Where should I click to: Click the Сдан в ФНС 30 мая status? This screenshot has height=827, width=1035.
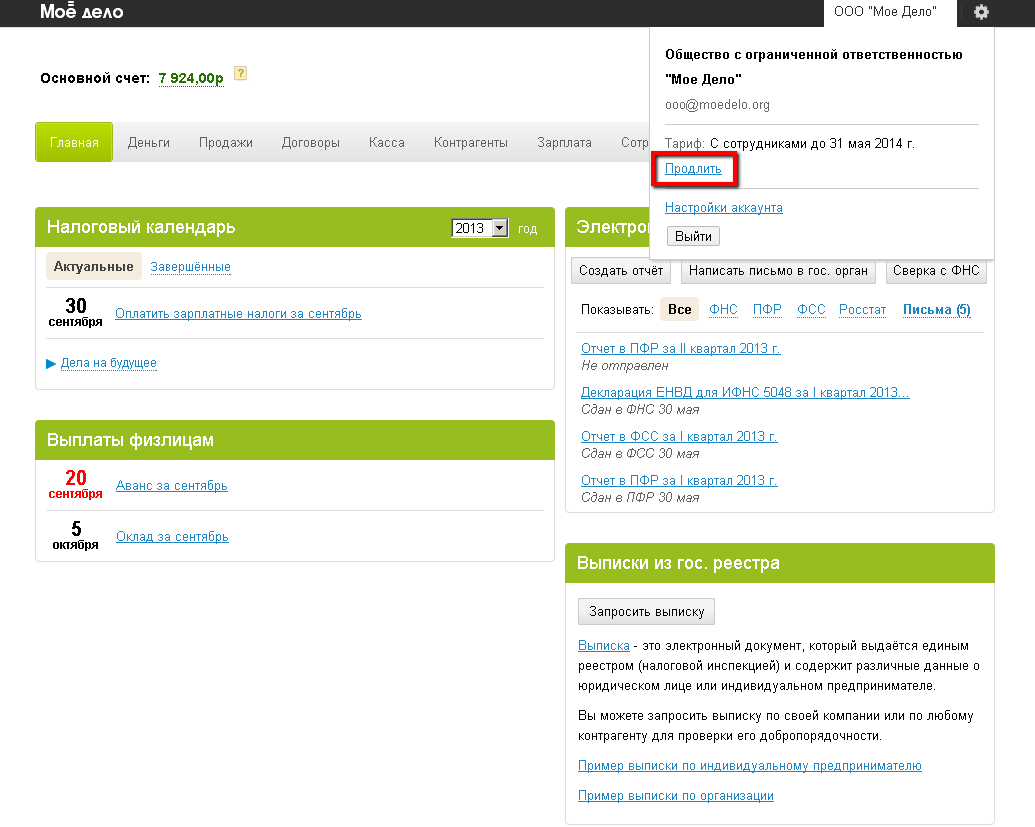point(640,409)
